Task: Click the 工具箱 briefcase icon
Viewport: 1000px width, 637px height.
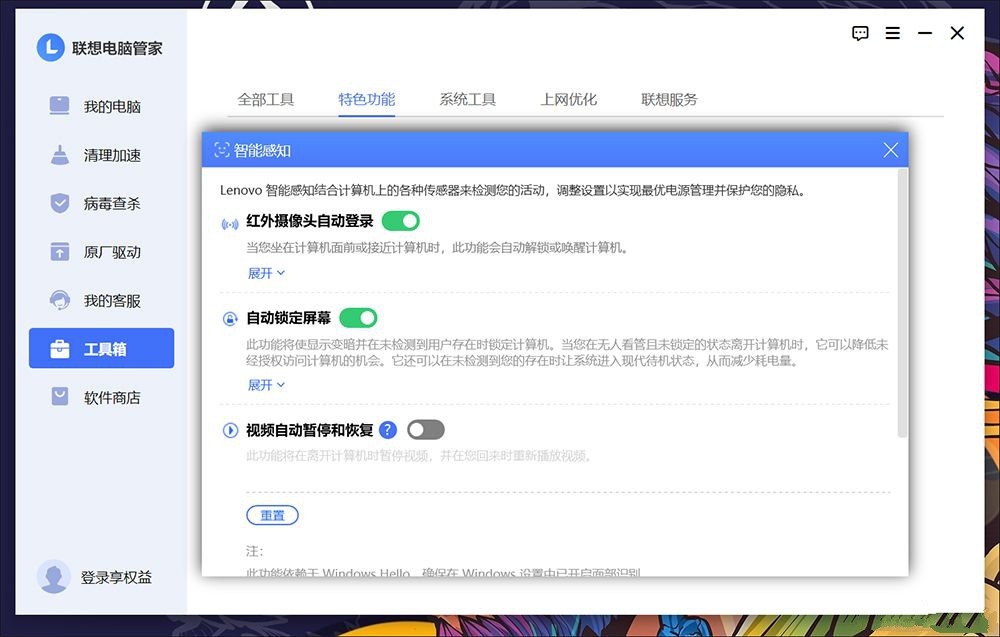Action: [x=59, y=349]
